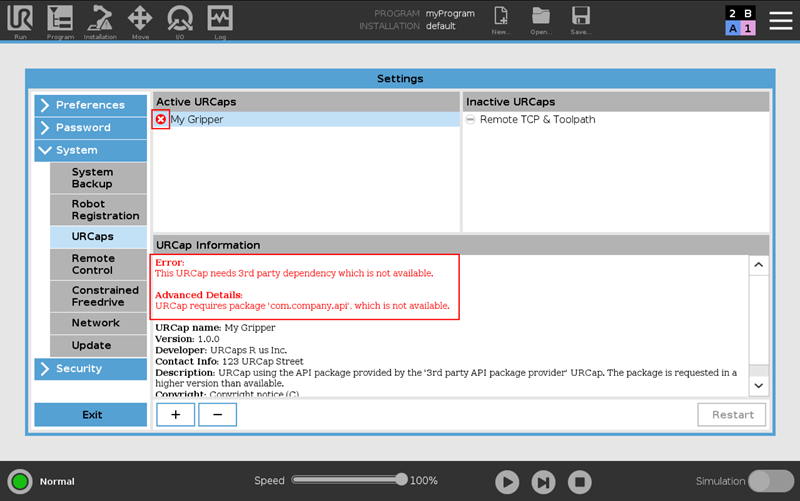Image resolution: width=800 pixels, height=501 pixels.
Task: Open the Log tab icon
Action: 220,20
